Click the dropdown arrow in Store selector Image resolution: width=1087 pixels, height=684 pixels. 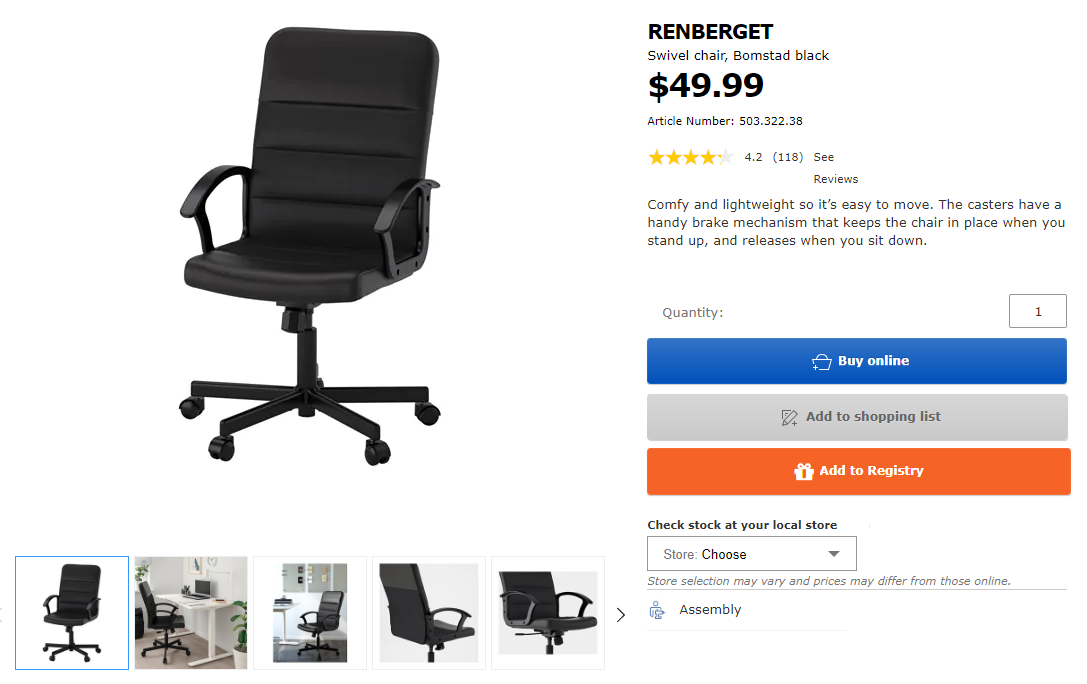click(x=834, y=554)
